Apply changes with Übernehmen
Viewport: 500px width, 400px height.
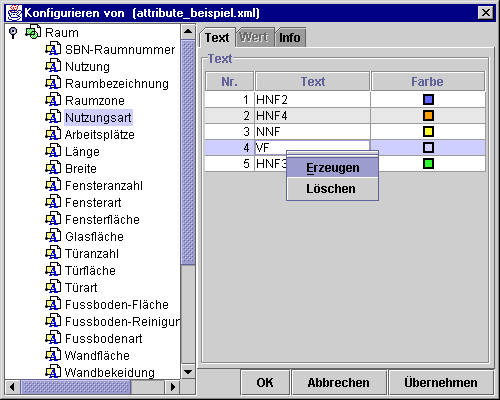pyautogui.click(x=441, y=382)
